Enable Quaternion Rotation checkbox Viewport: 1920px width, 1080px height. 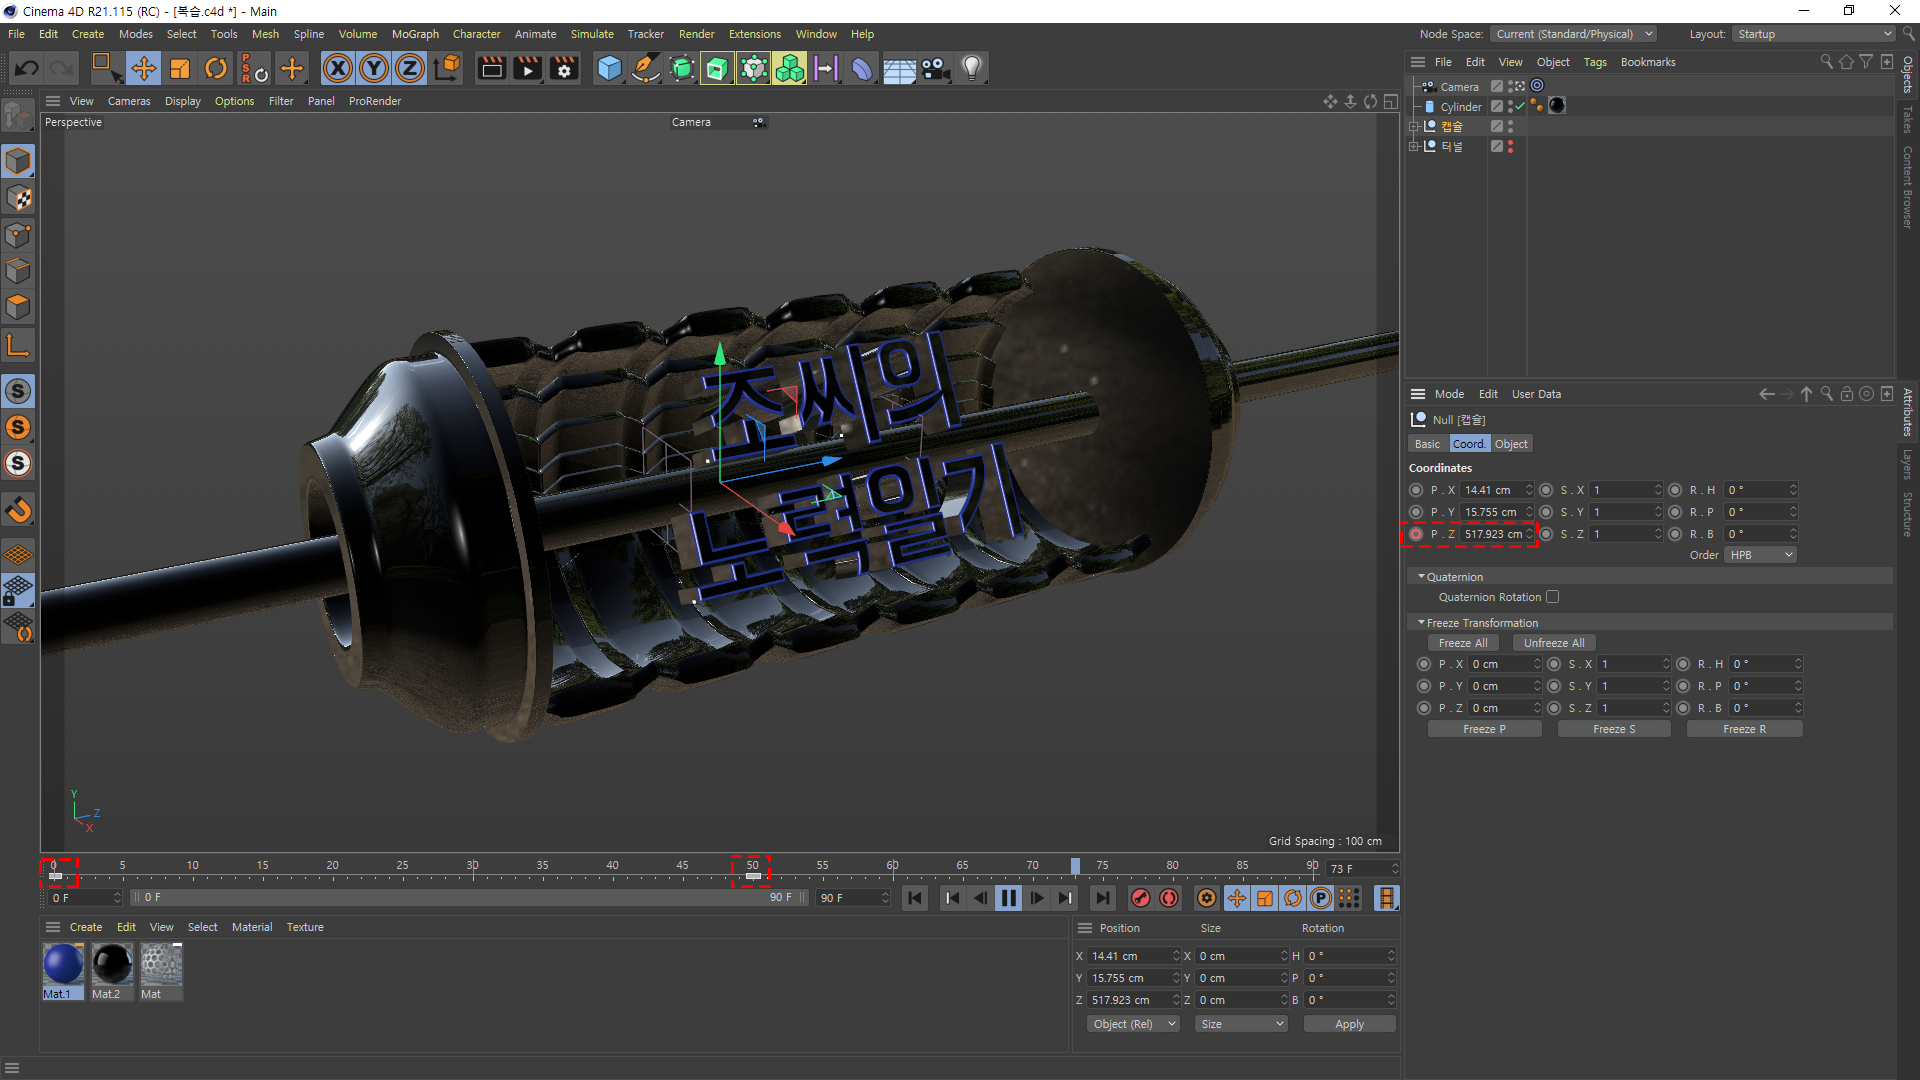[x=1552, y=597]
